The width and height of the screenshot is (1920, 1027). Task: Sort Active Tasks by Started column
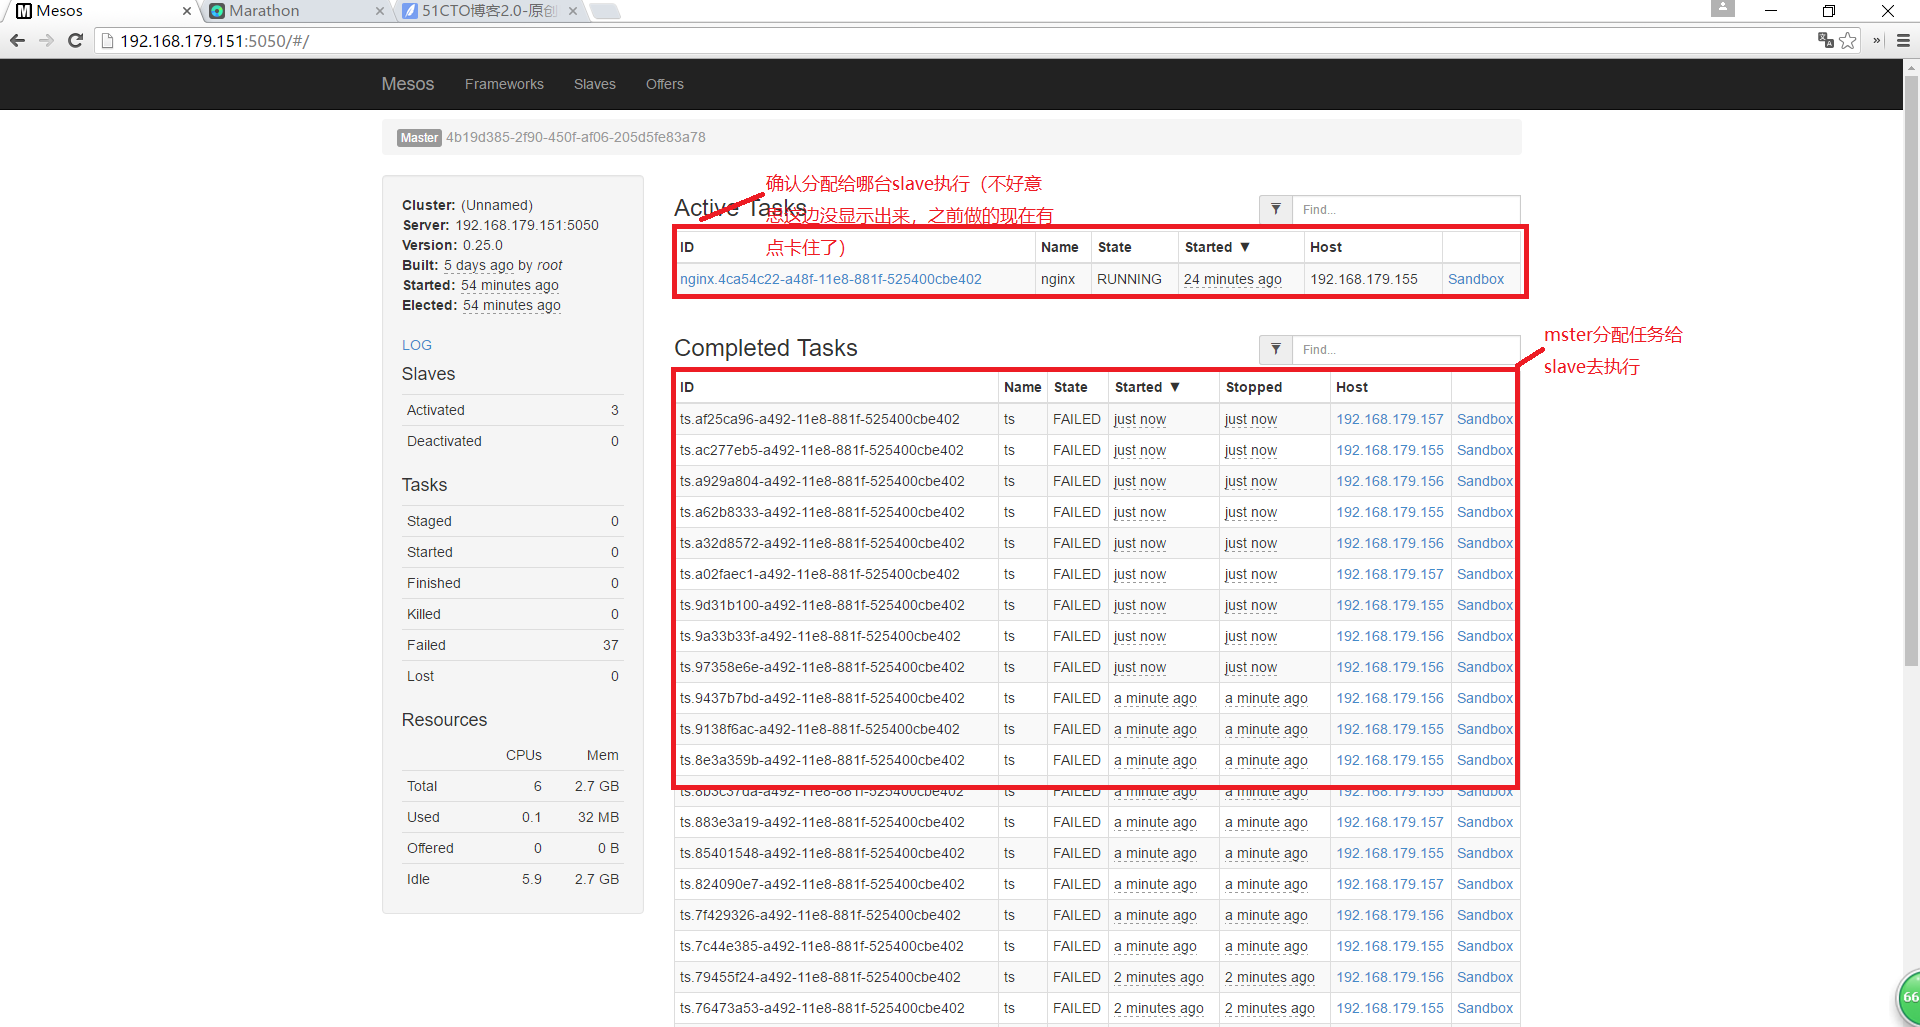(1217, 247)
